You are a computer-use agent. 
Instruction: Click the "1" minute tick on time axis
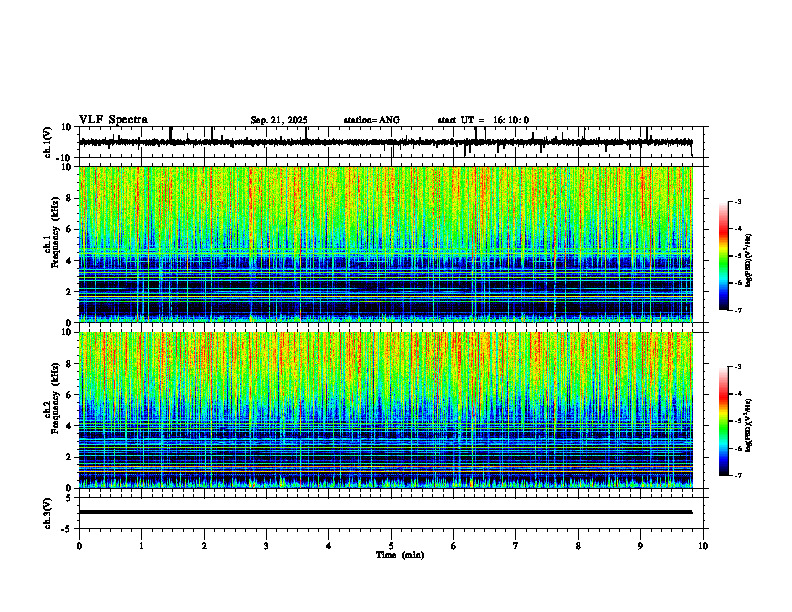[x=141, y=546]
